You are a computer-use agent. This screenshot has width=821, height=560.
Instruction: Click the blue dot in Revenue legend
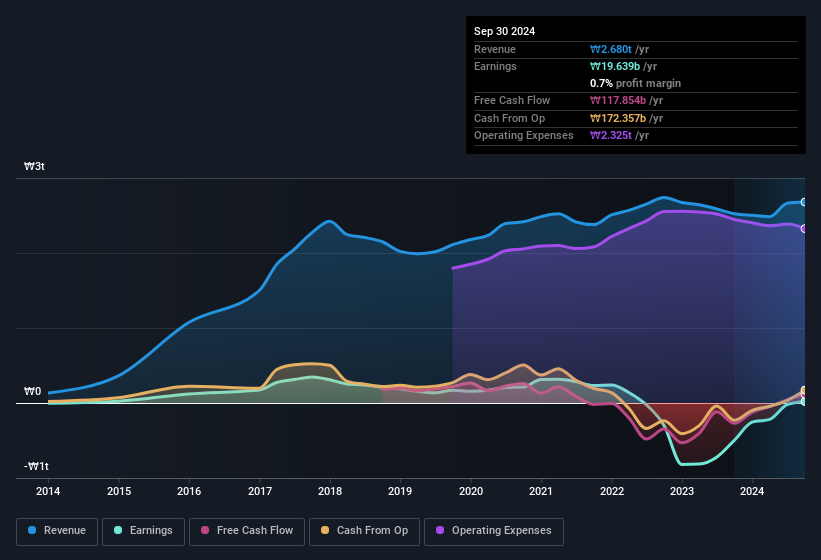[x=32, y=530]
